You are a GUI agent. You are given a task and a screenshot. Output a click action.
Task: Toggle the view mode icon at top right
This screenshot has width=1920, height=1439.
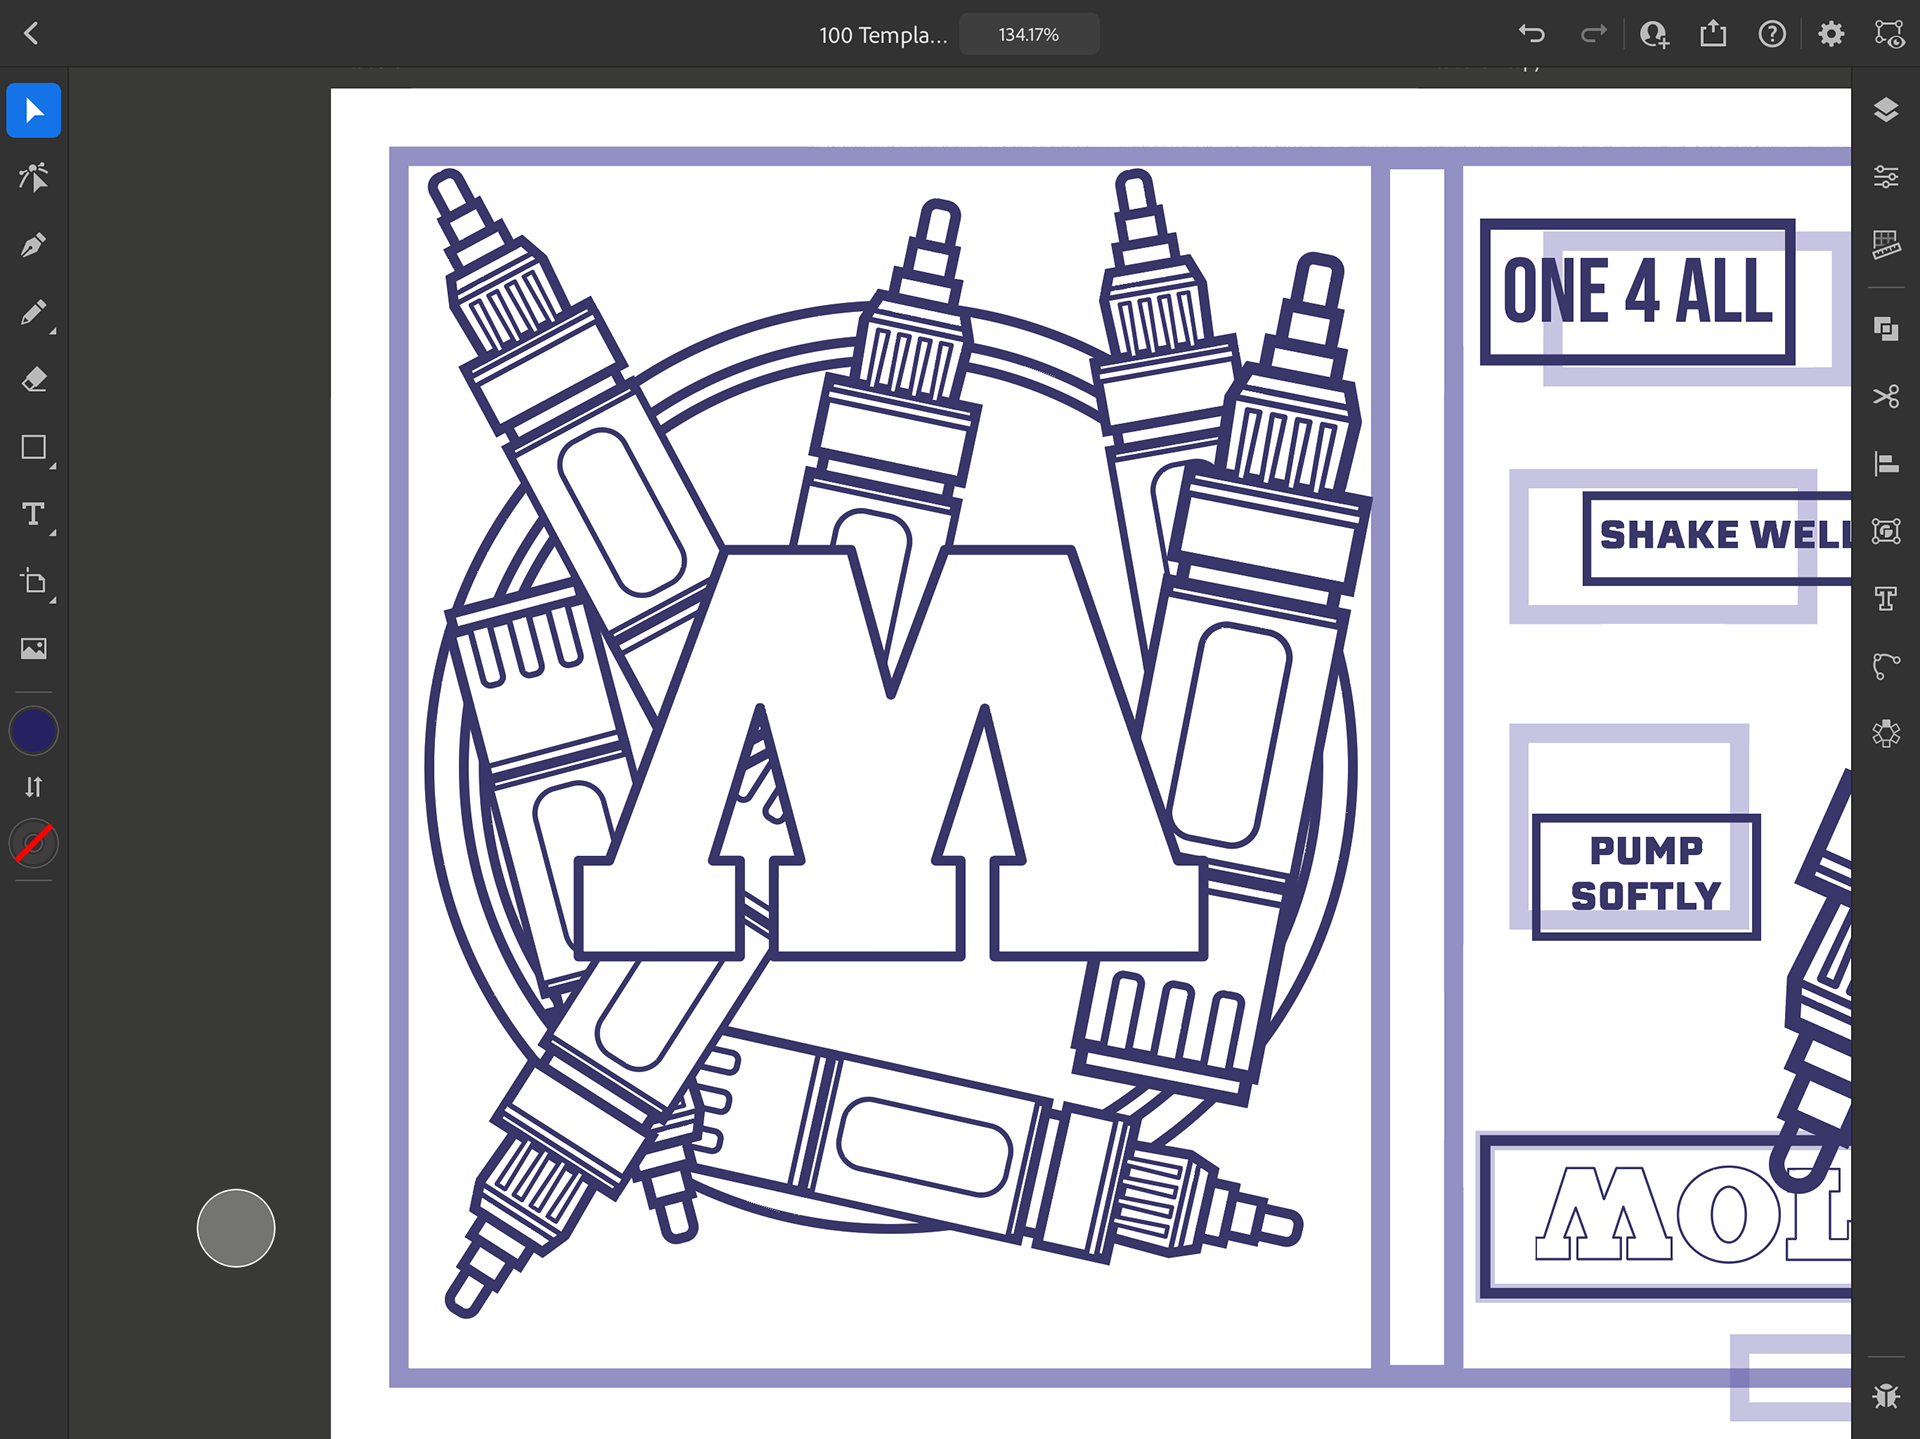click(1889, 34)
